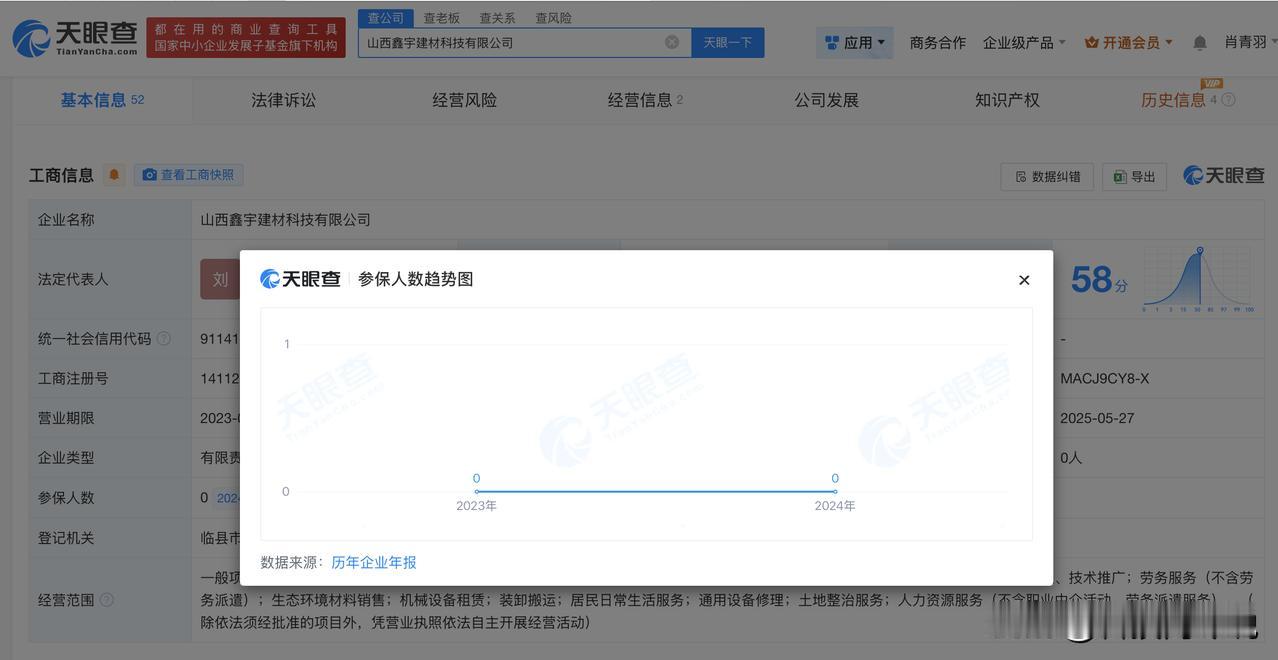Switch to 历史信息 VIP tab

pos(1179,100)
